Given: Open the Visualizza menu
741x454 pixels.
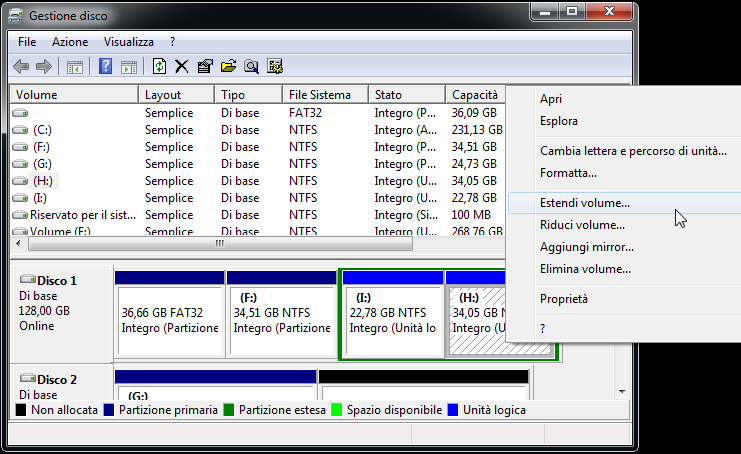Looking at the screenshot, I should pyautogui.click(x=129, y=42).
